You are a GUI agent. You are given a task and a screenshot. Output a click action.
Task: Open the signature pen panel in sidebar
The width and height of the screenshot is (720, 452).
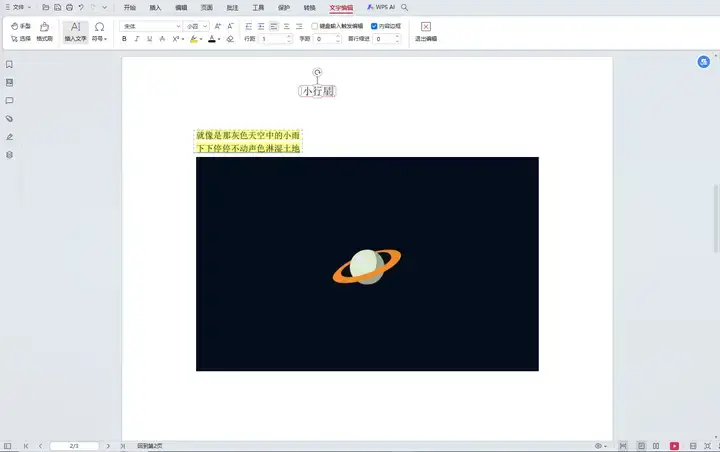9,137
